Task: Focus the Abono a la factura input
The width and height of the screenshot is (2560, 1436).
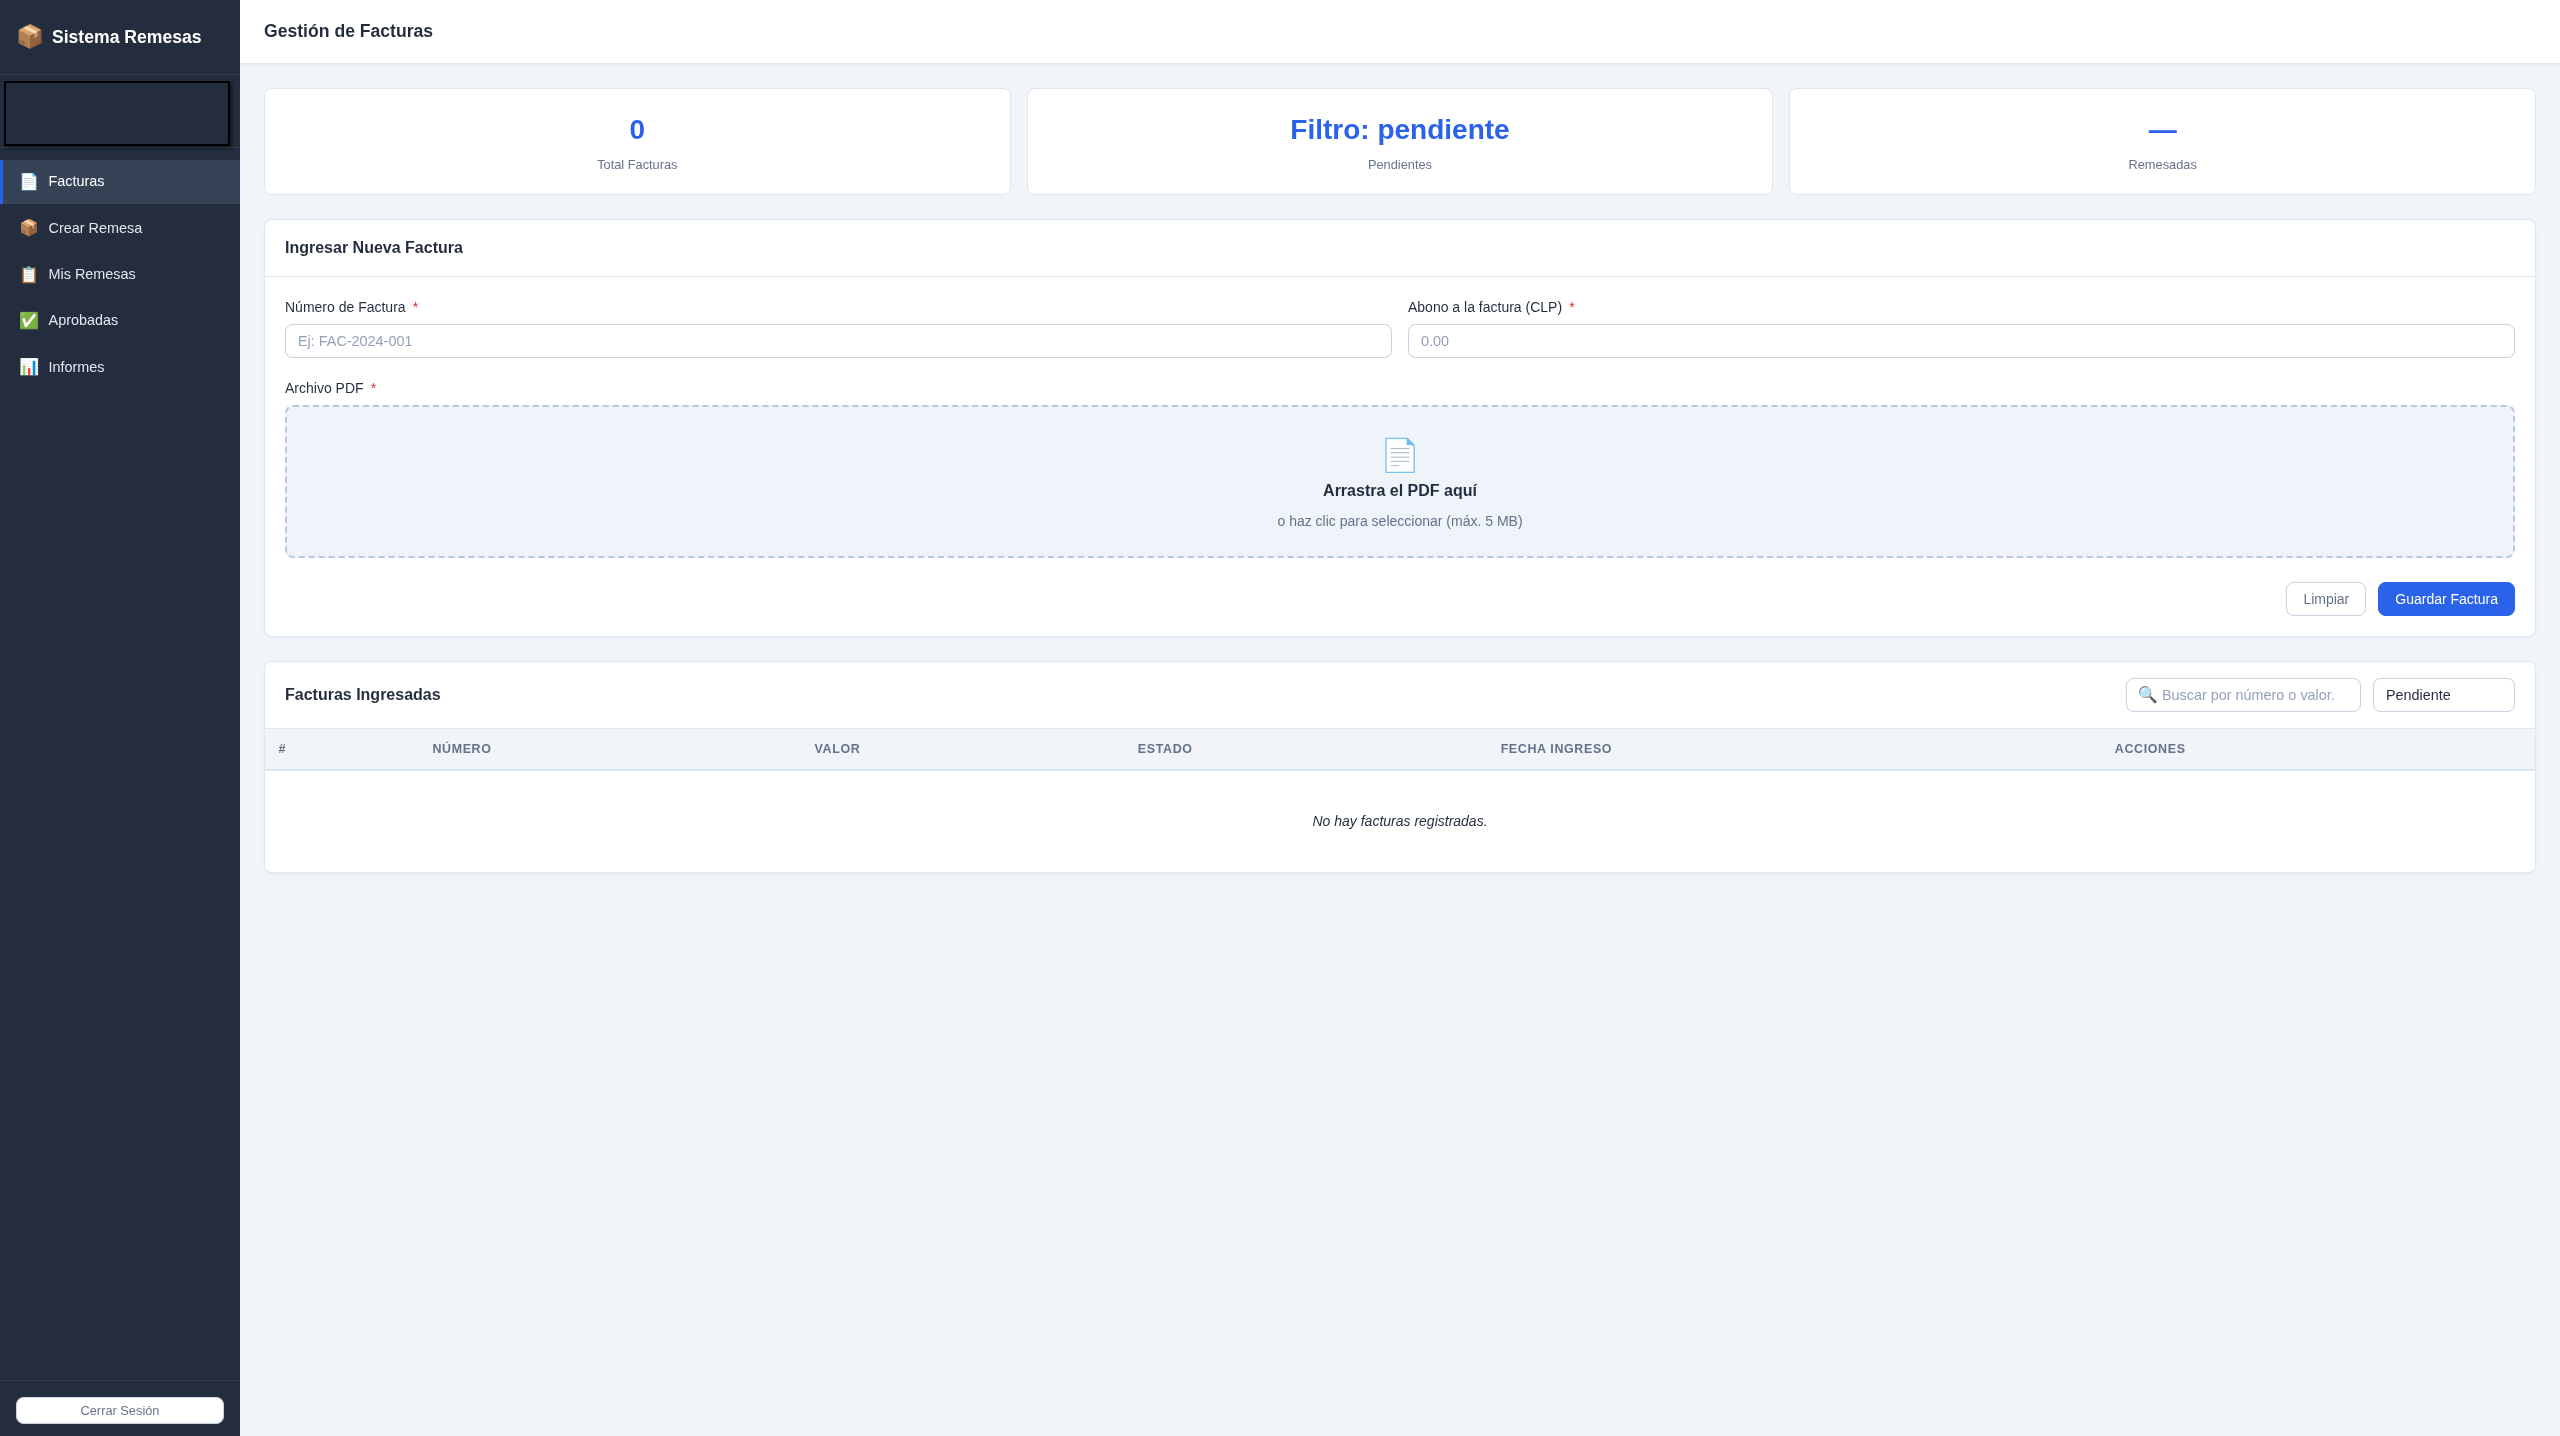Action: (1961, 341)
